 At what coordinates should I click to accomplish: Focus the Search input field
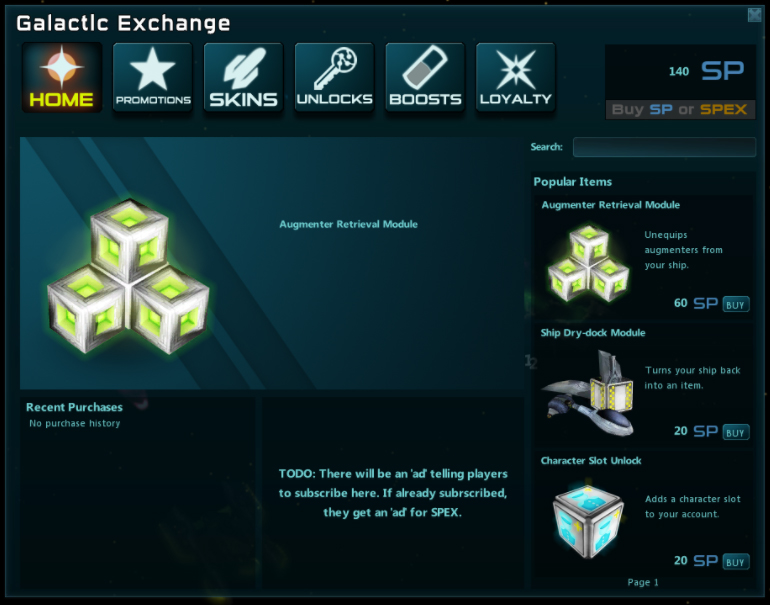[664, 147]
